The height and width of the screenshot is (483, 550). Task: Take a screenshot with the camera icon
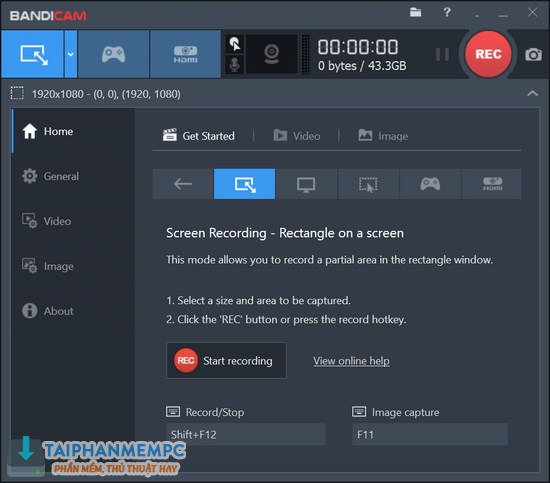click(x=533, y=54)
